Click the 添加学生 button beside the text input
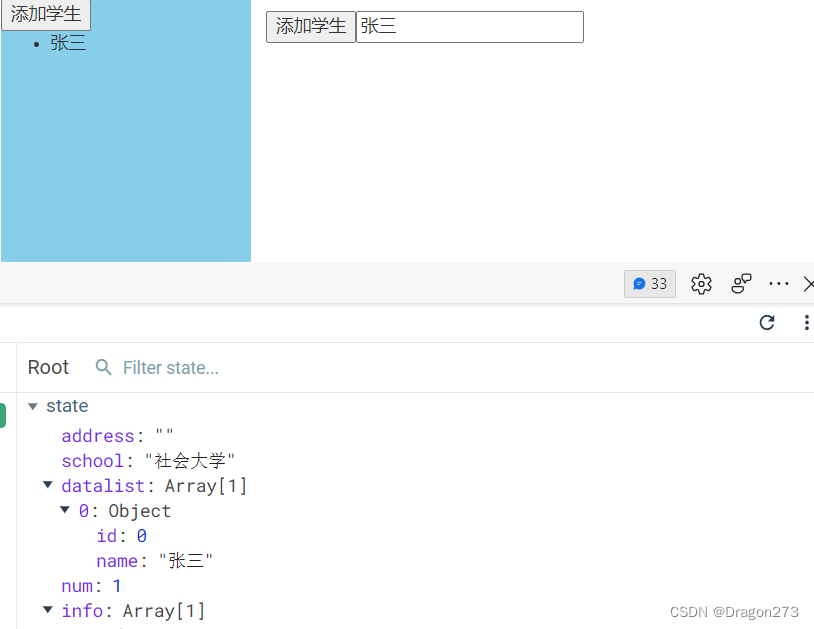 310,26
